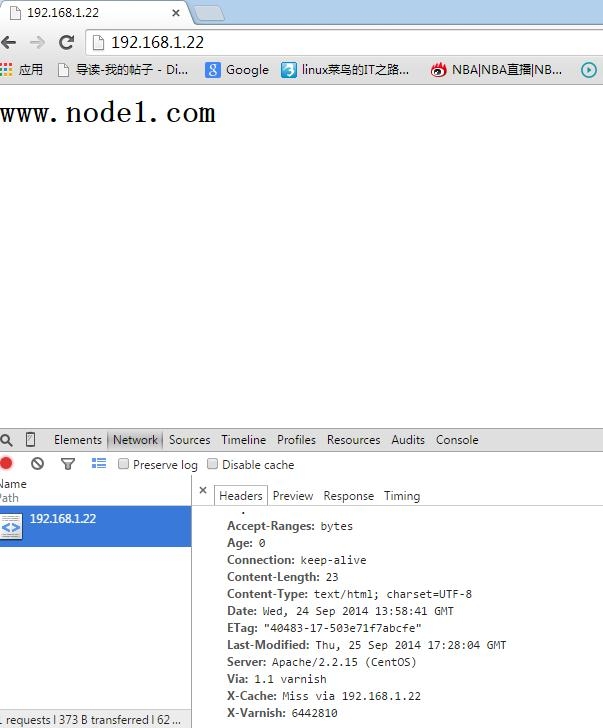Select the 192.168.1.22 request row
This screenshot has height=728, width=603.
pos(95,526)
